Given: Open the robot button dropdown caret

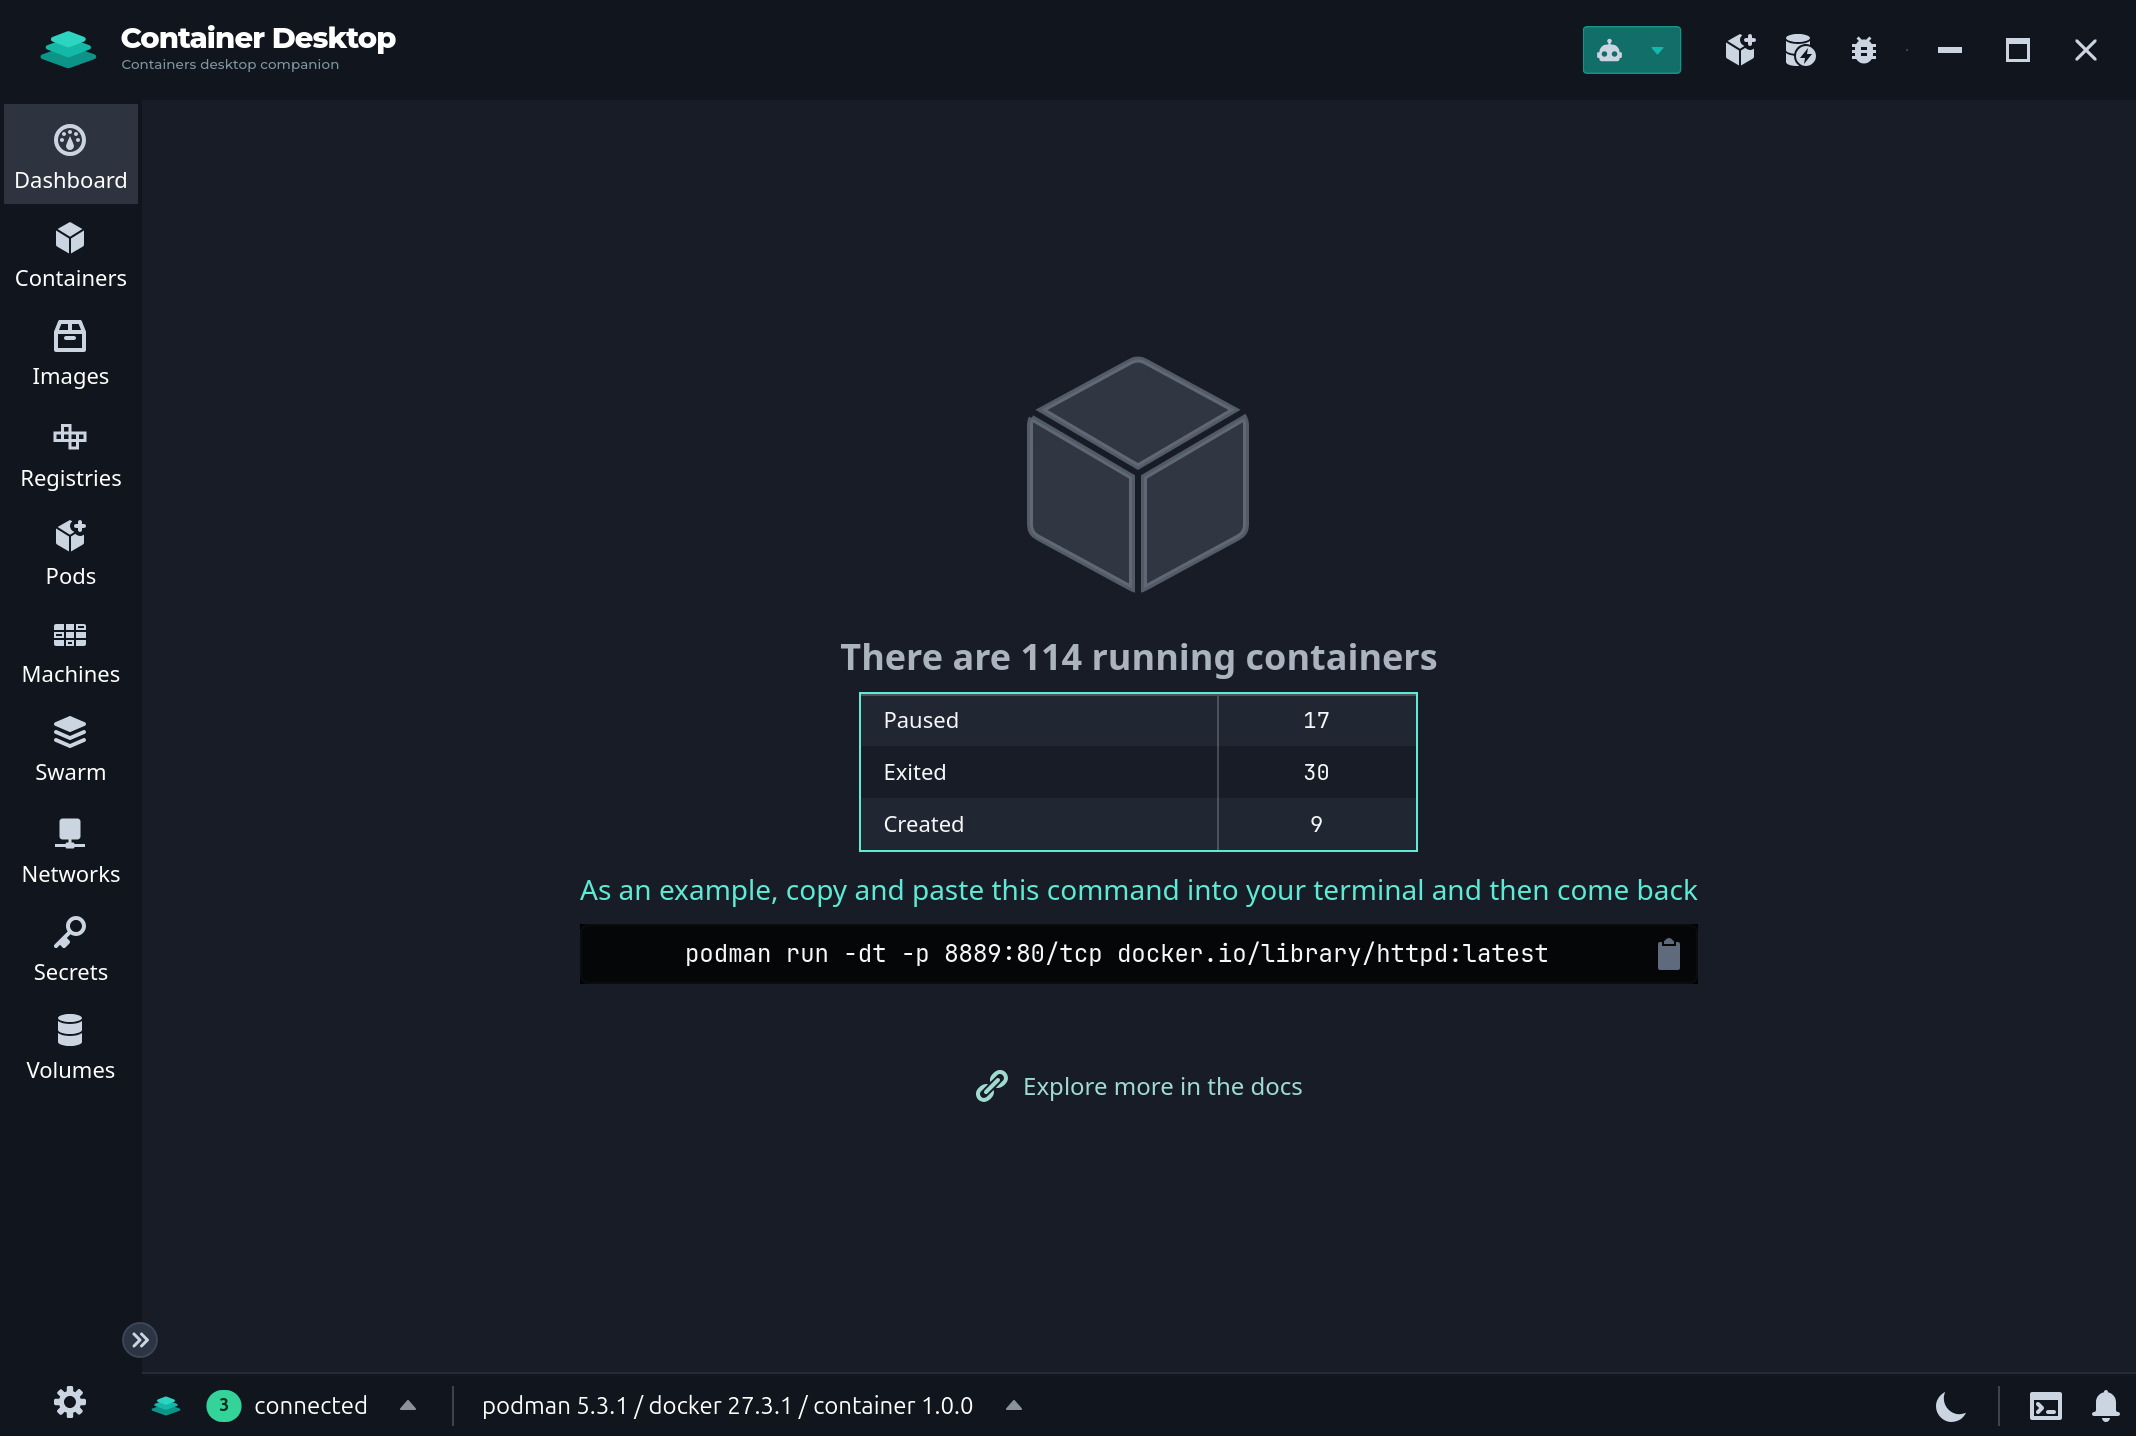Looking at the screenshot, I should (x=1658, y=50).
